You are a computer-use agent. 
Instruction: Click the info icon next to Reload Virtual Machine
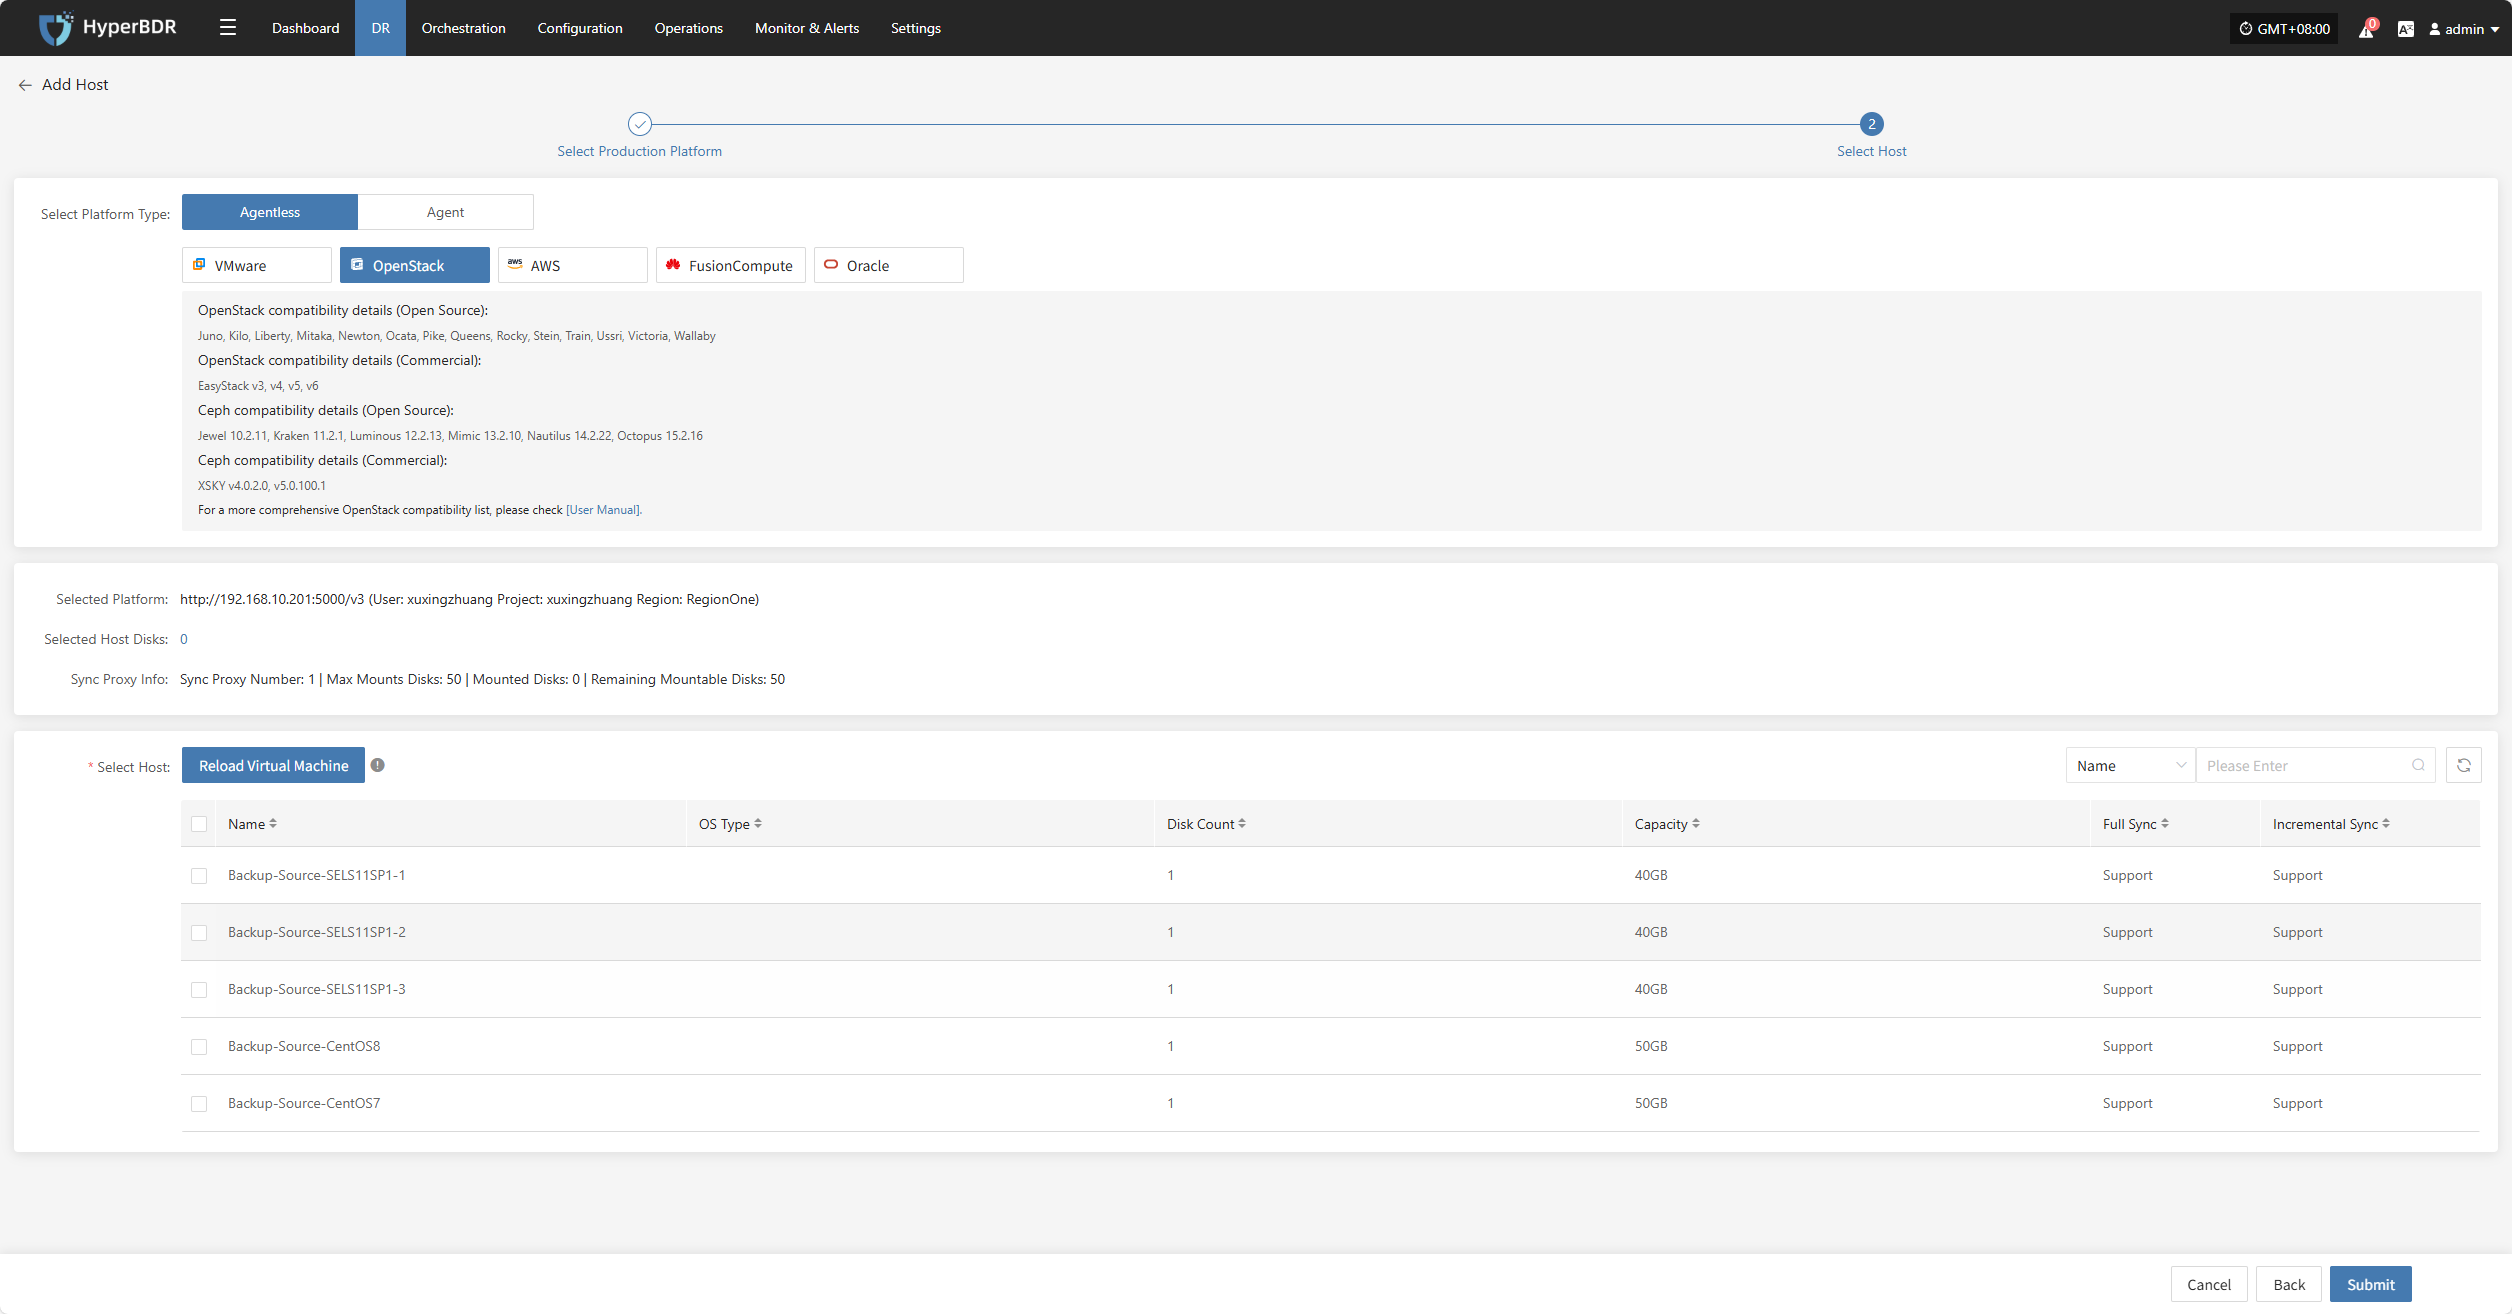click(378, 765)
